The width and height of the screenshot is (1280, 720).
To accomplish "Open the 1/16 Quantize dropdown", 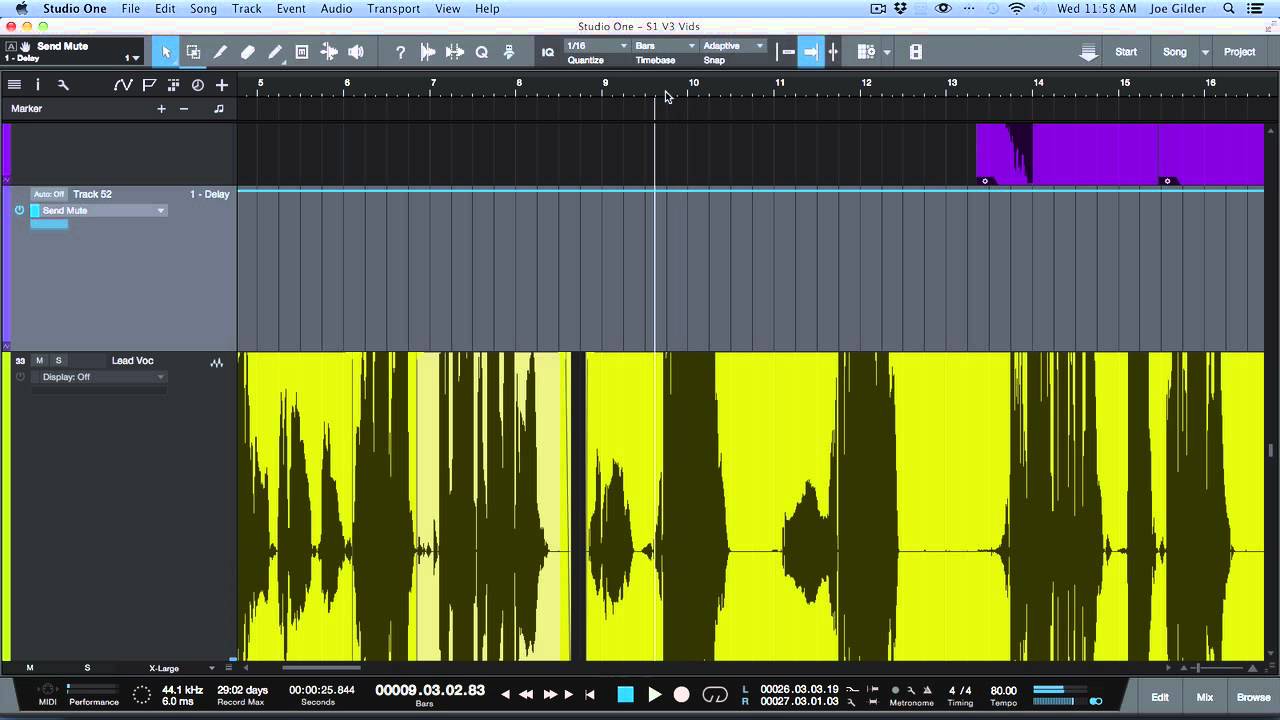I will point(597,46).
